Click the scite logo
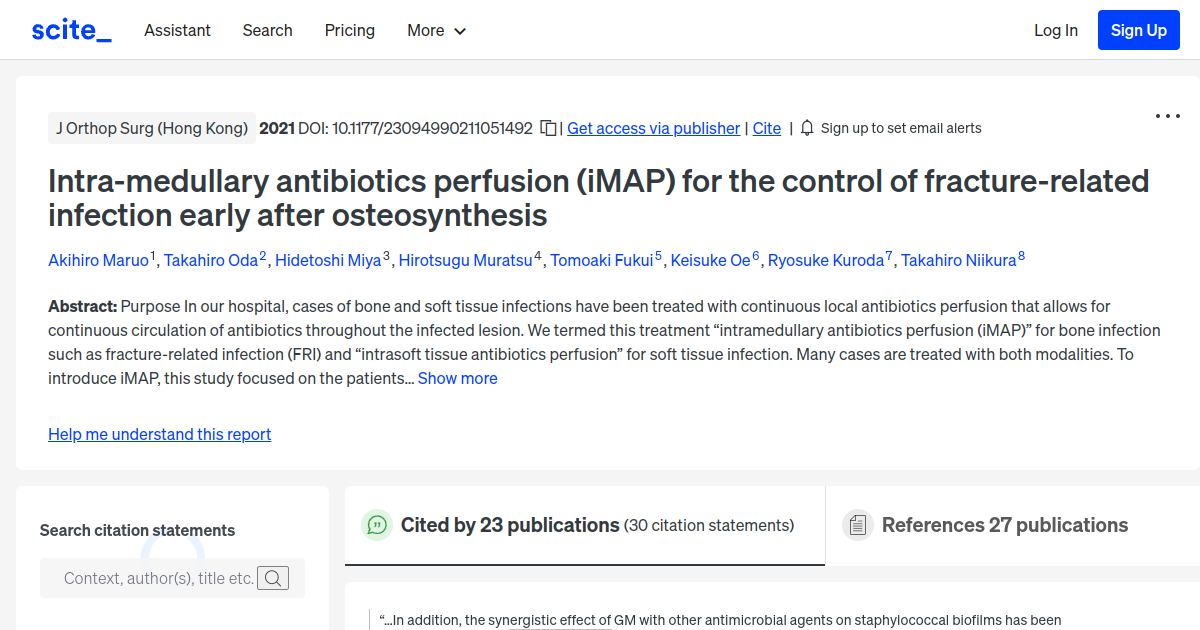 pyautogui.click(x=70, y=29)
